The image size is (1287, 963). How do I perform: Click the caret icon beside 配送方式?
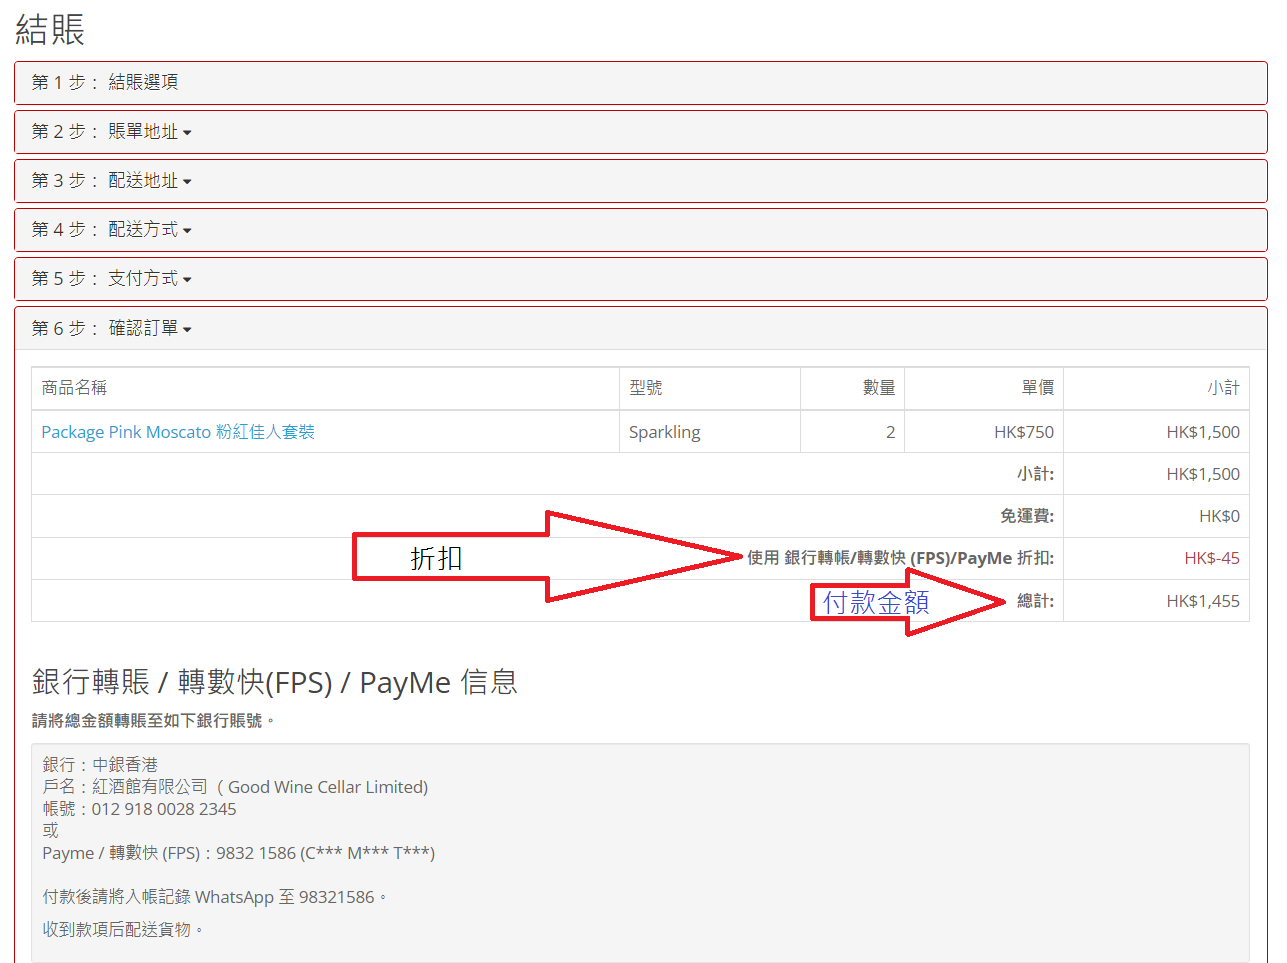click(x=187, y=231)
